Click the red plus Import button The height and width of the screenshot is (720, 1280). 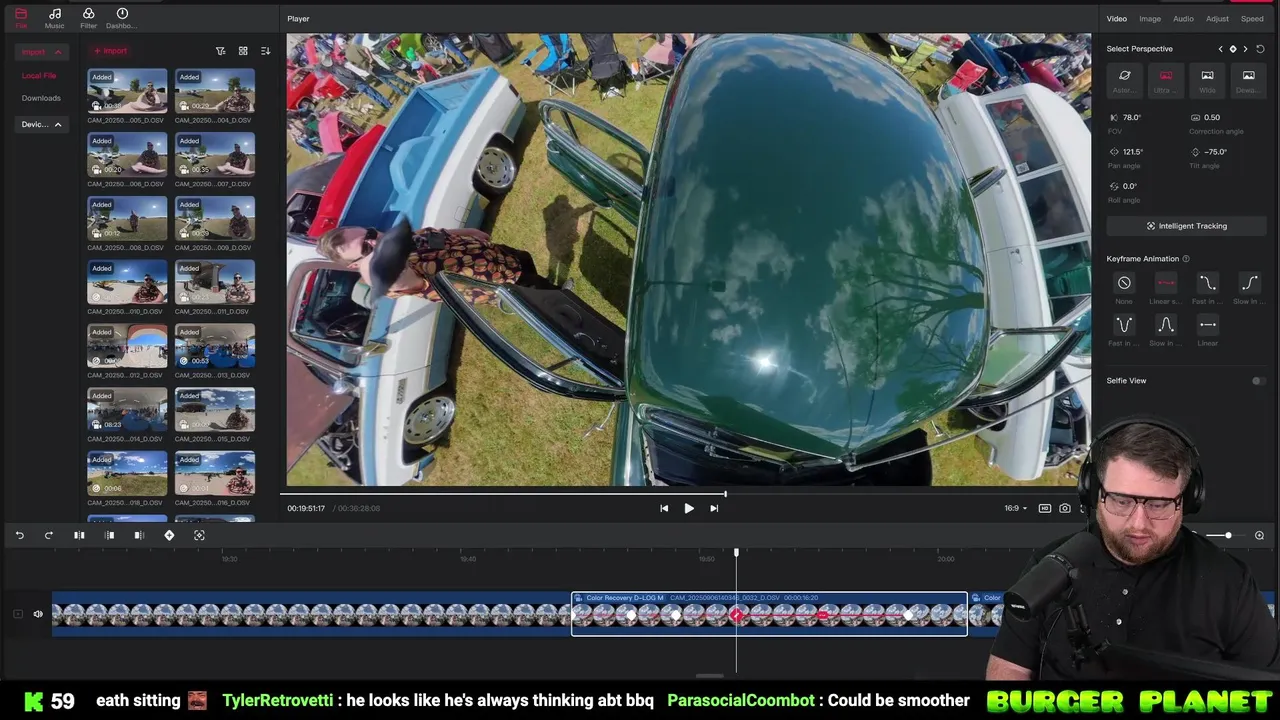(110, 51)
